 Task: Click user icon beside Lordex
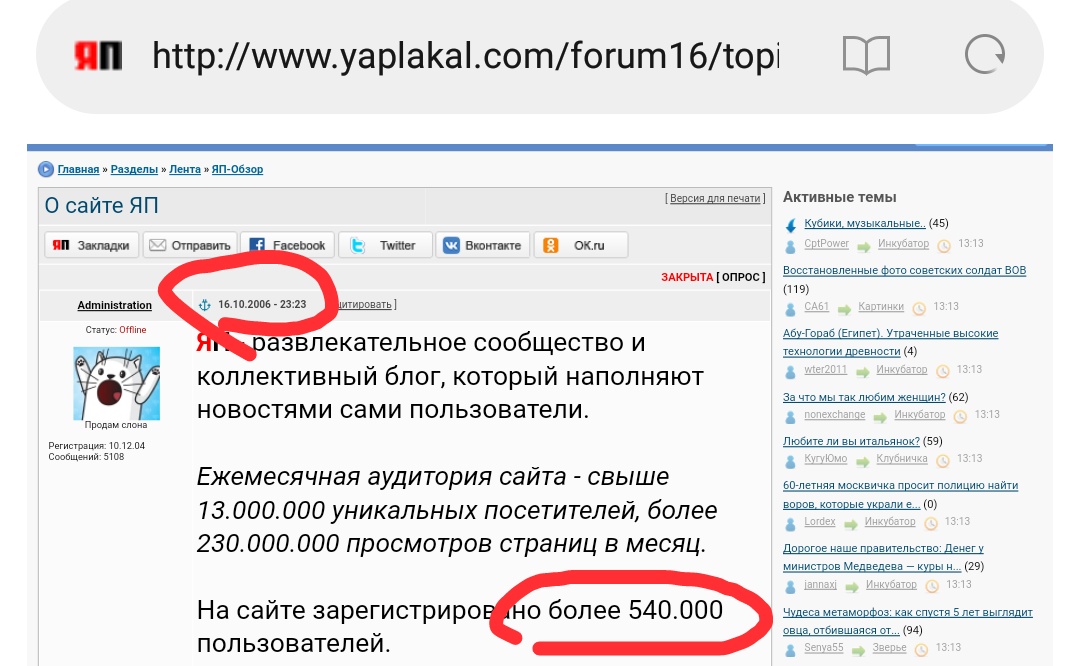[790, 524]
